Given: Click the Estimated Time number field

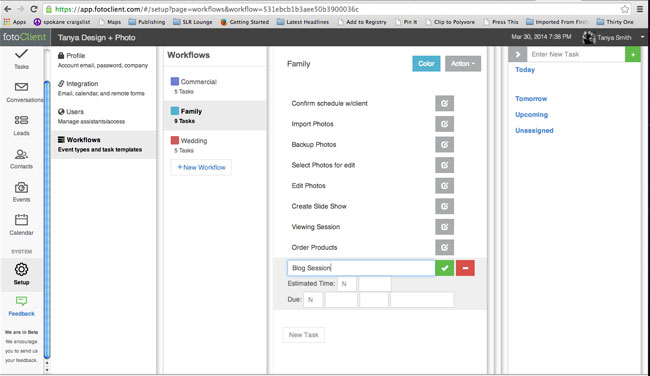Looking at the screenshot, I should 347,284.
